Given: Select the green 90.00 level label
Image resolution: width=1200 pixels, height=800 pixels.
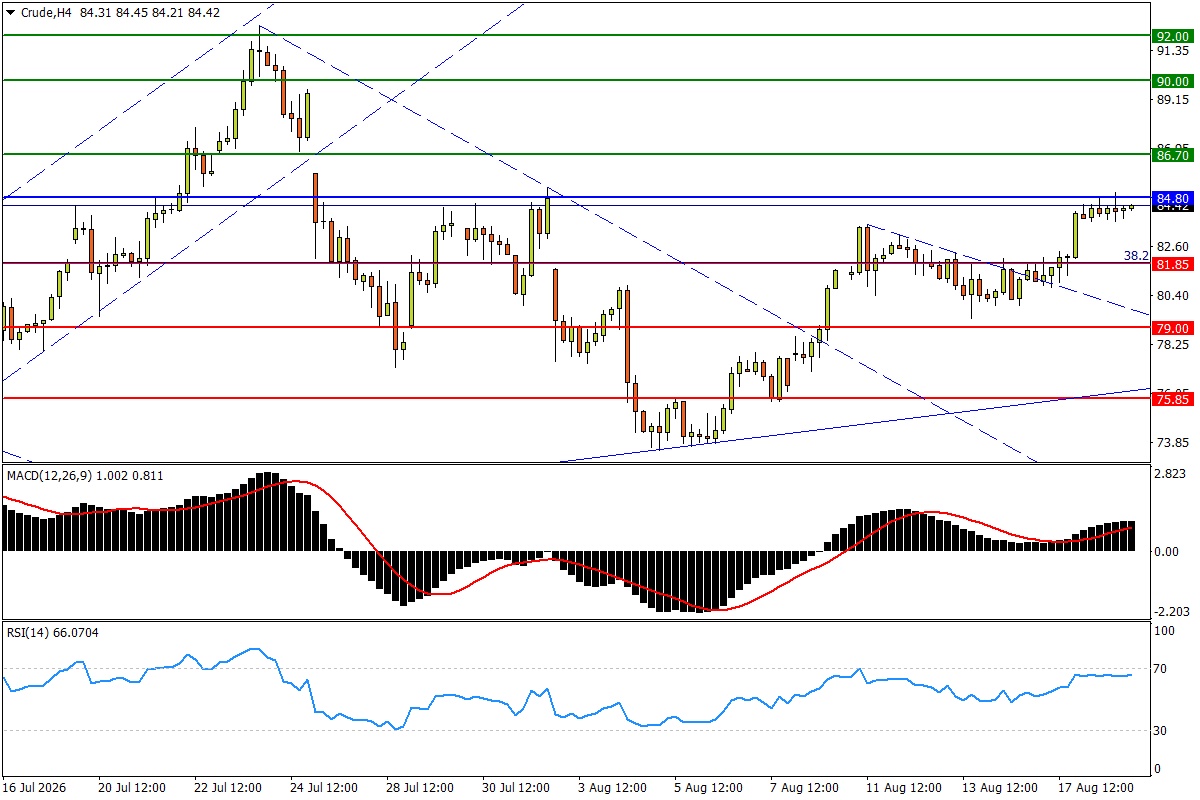Looking at the screenshot, I should (1172, 81).
